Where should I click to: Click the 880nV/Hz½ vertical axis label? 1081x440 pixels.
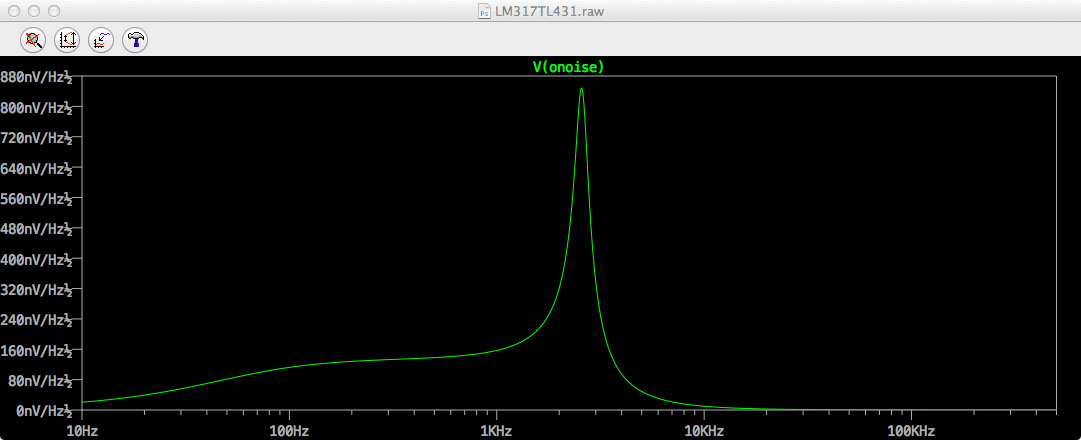pos(36,78)
